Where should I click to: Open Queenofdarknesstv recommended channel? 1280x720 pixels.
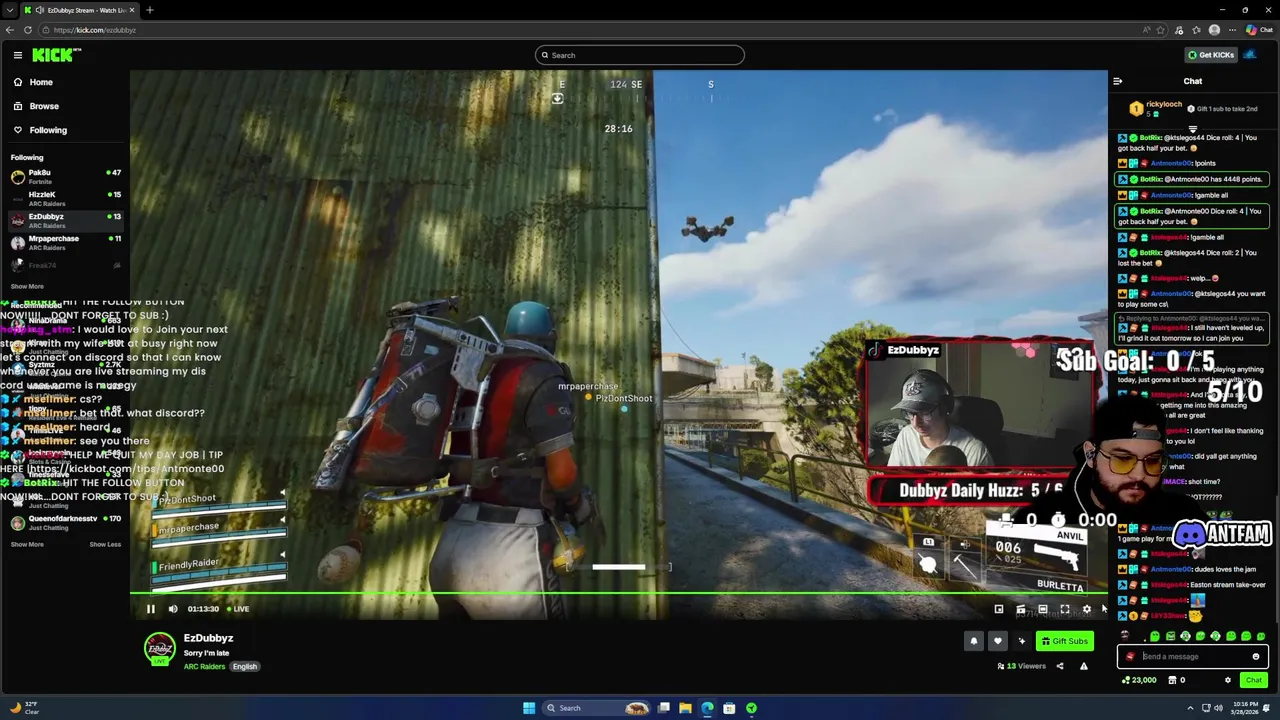[65, 523]
